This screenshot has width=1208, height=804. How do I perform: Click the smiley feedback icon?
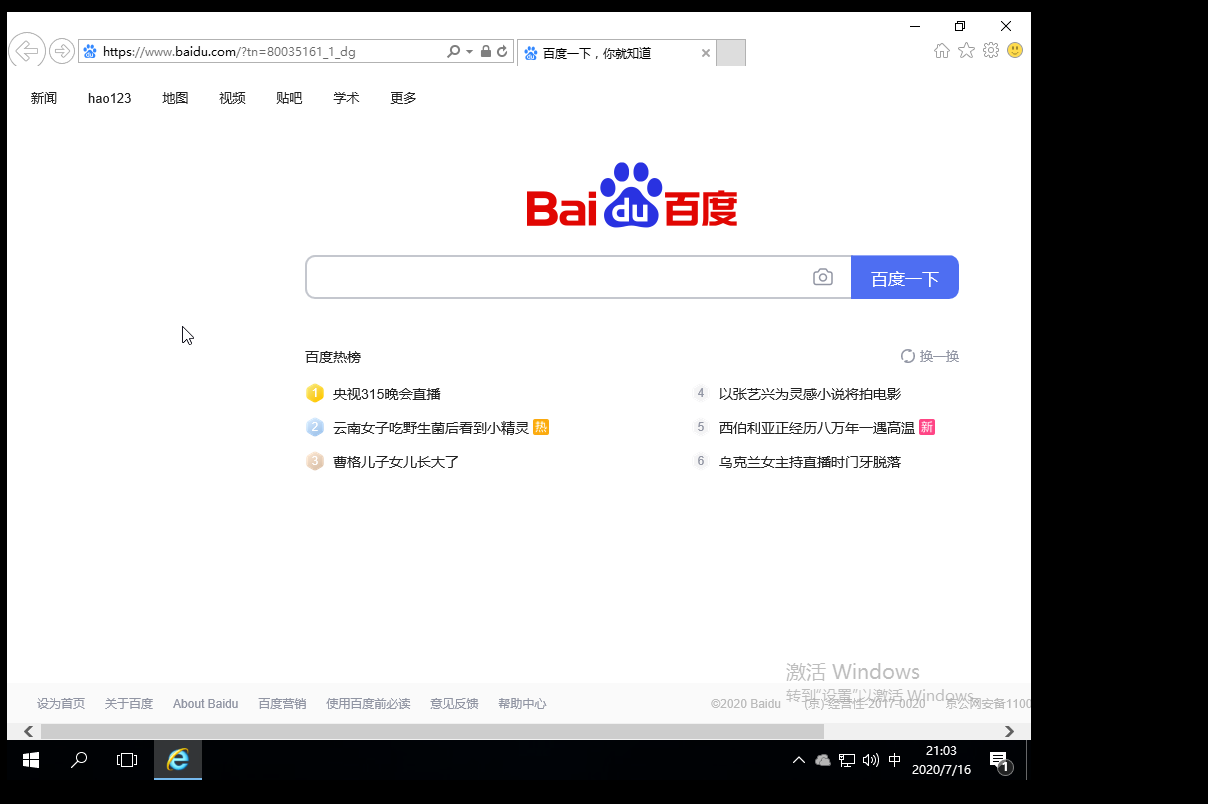tap(1015, 50)
